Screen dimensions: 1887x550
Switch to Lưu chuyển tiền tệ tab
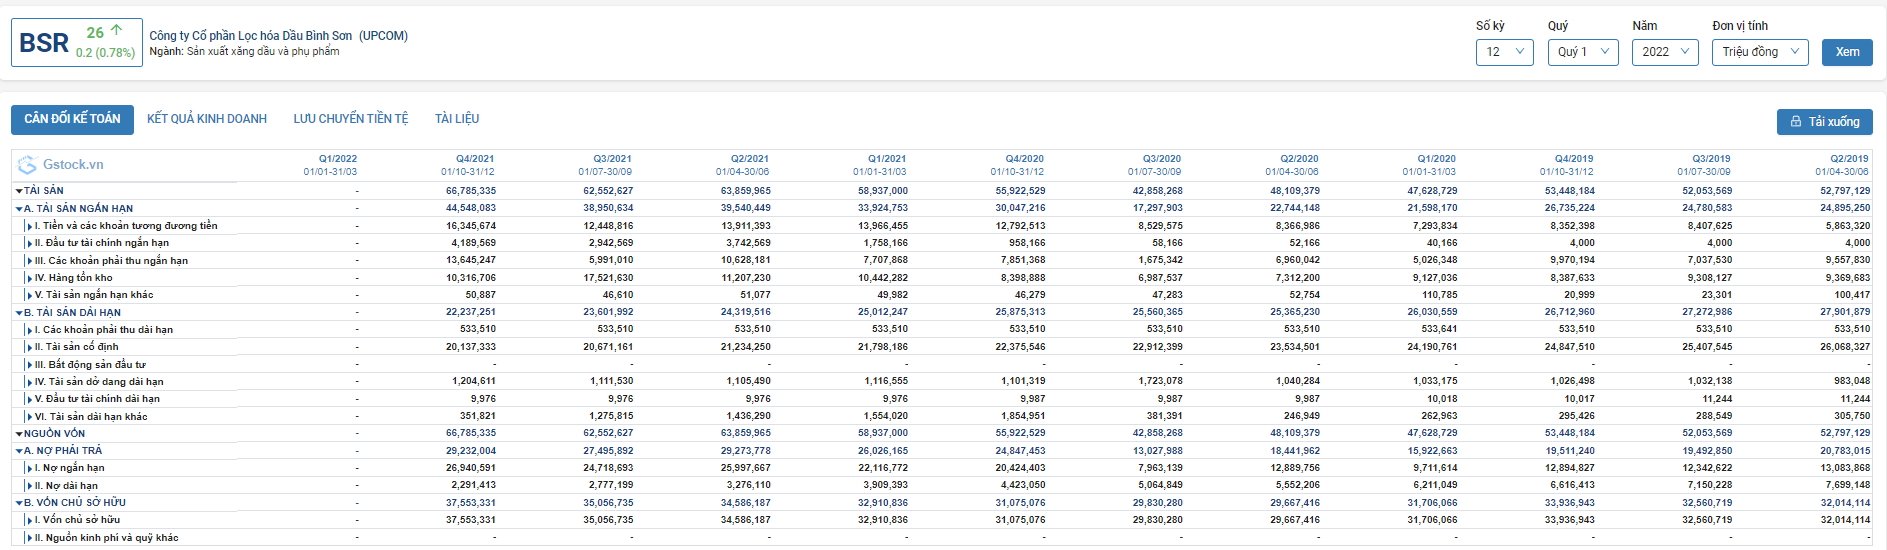click(350, 119)
